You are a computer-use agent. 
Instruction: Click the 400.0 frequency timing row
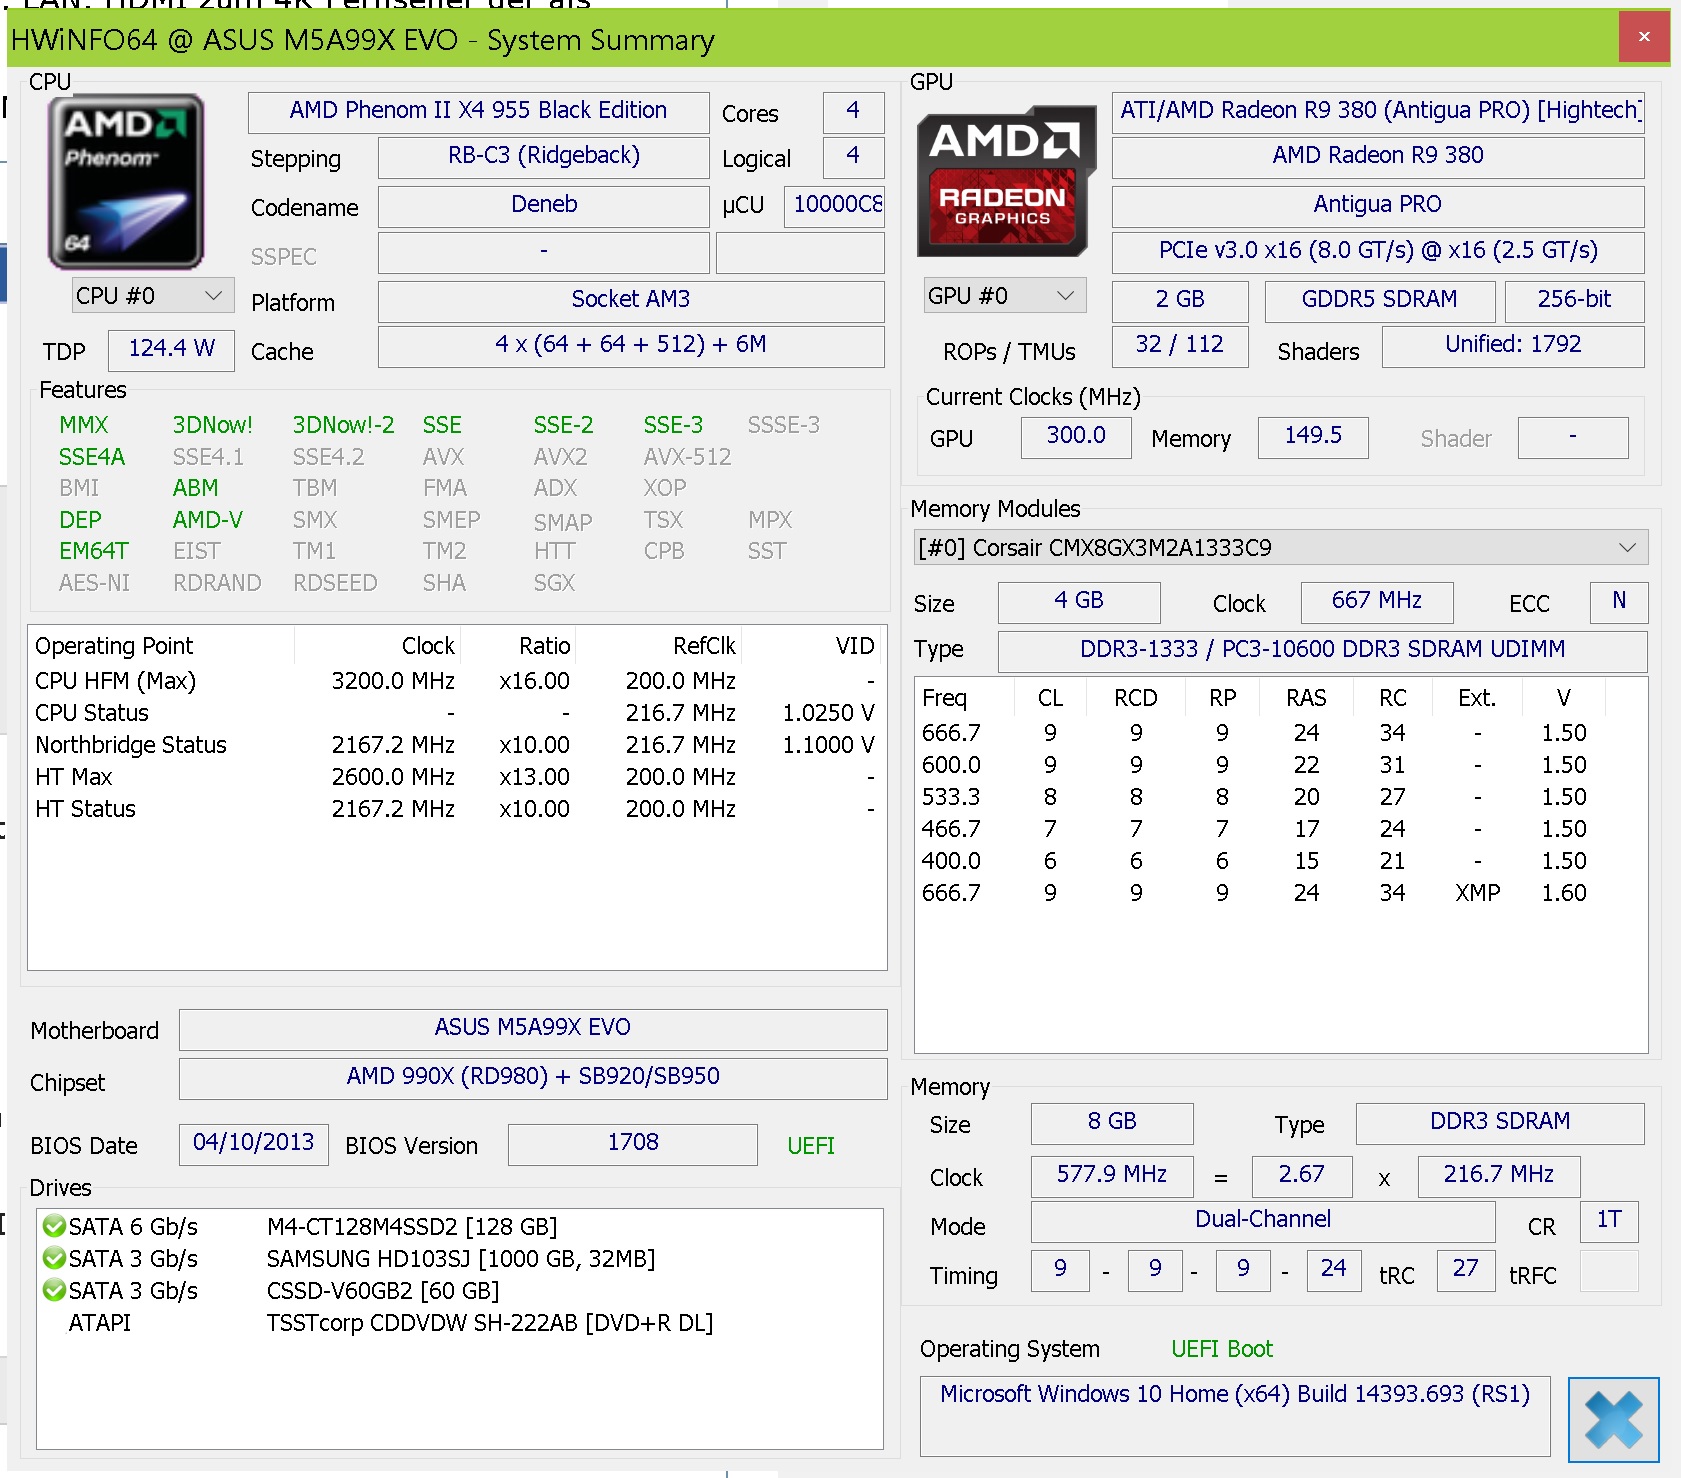coord(1280,861)
